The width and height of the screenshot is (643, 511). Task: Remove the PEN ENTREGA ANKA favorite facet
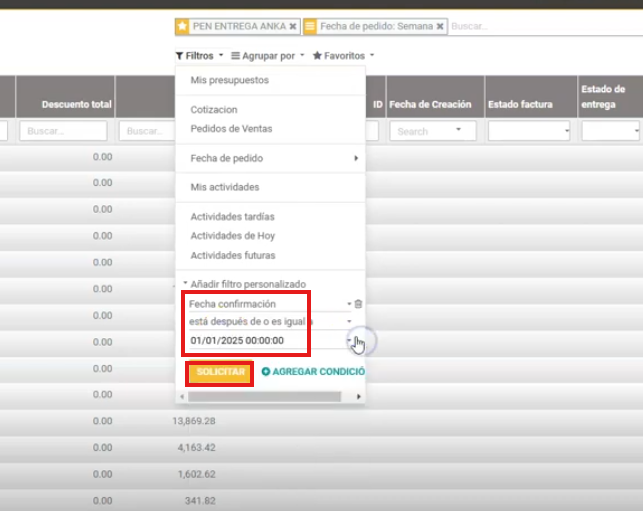[x=293, y=26]
